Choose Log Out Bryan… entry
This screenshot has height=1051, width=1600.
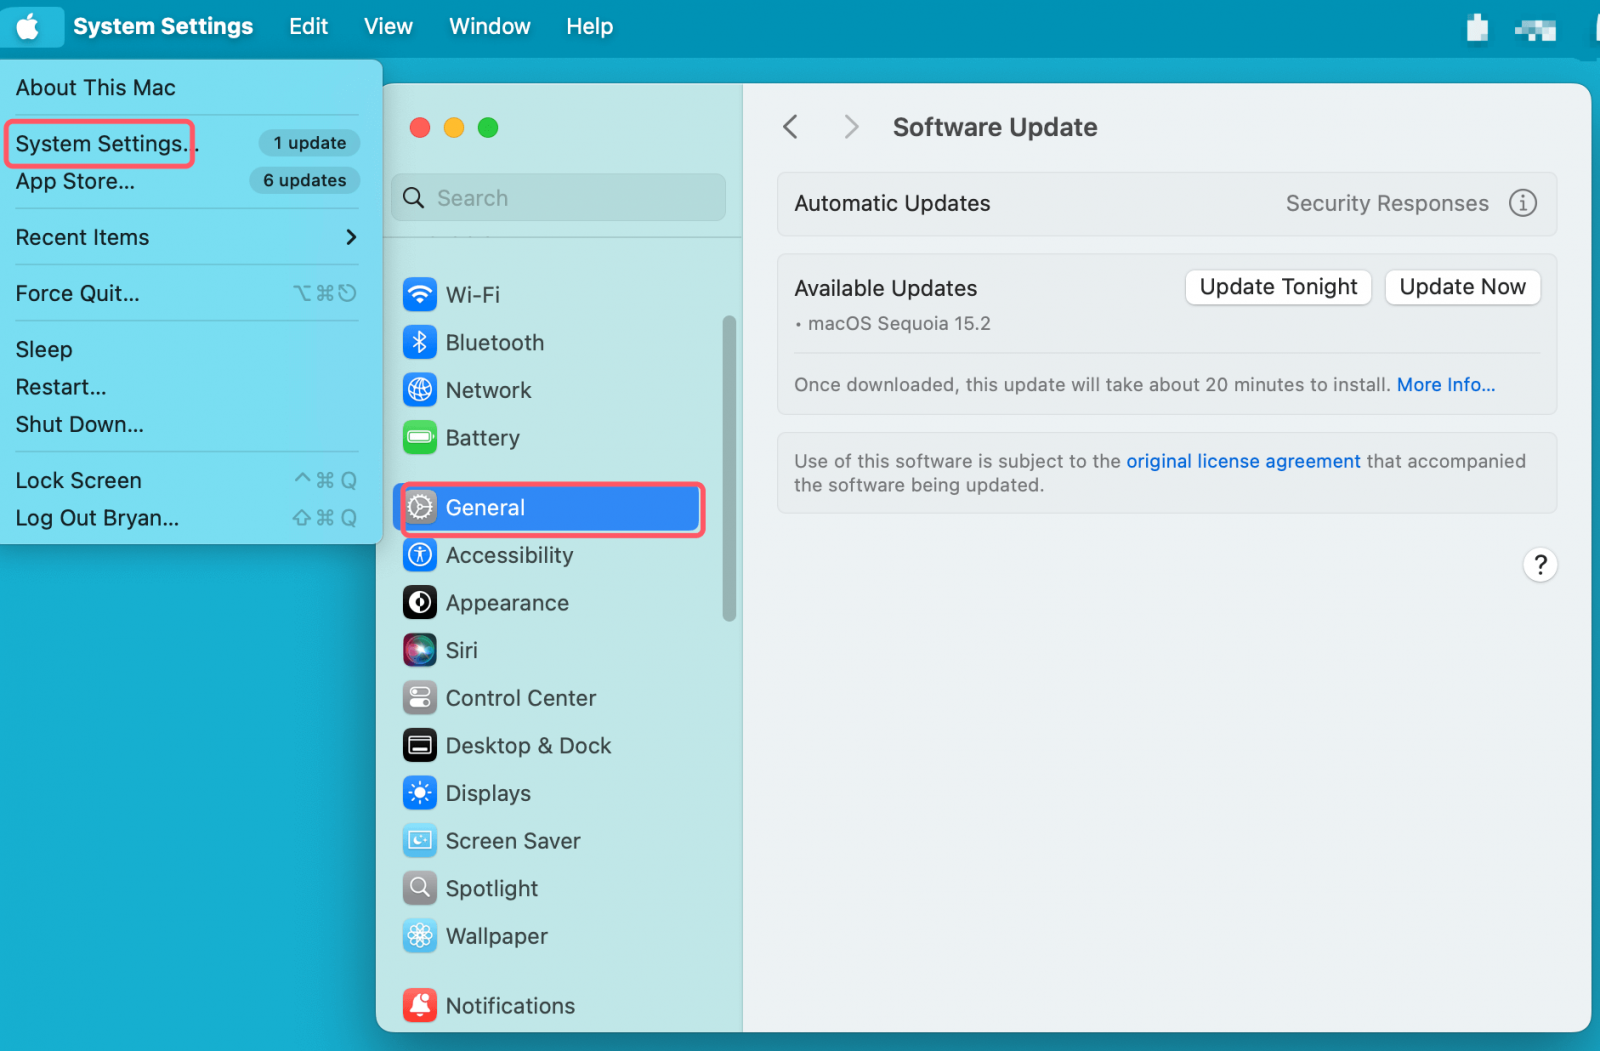point(98,518)
